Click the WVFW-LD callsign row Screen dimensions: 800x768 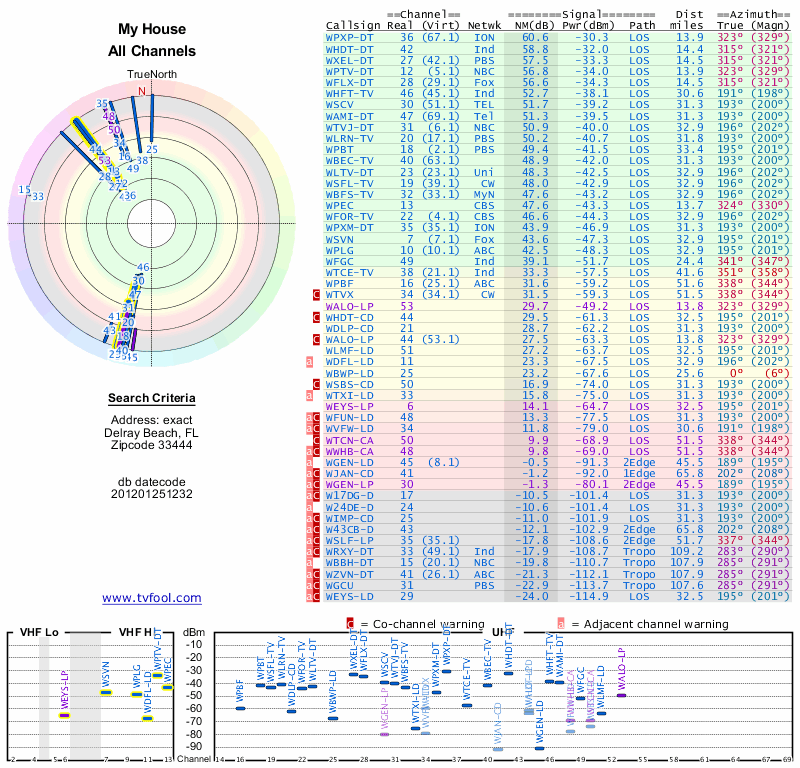tap(349, 429)
